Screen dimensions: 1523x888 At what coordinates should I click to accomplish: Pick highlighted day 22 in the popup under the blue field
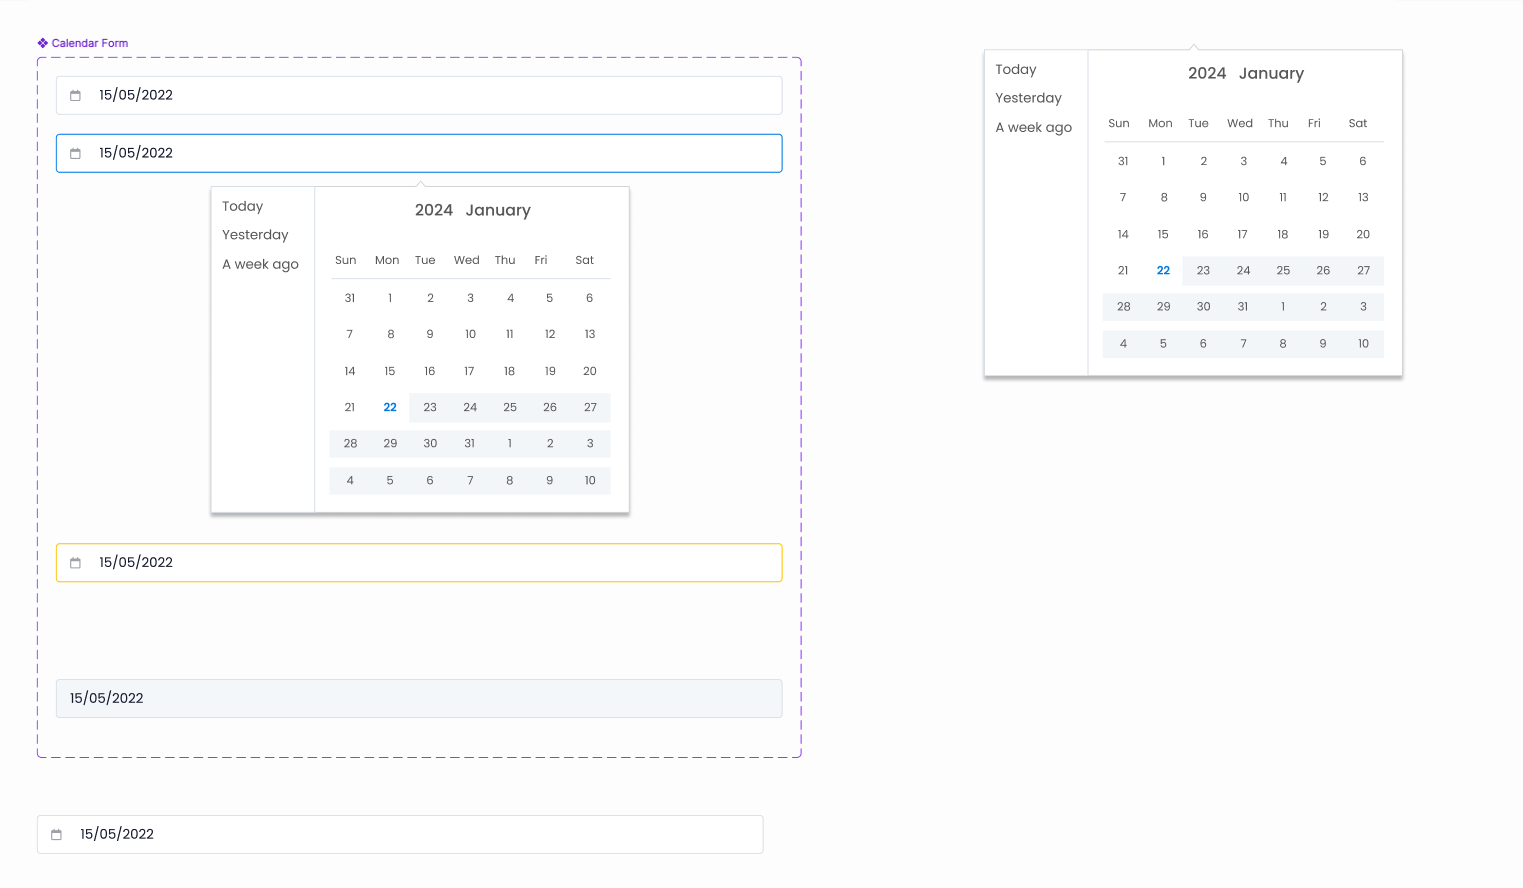(x=390, y=407)
